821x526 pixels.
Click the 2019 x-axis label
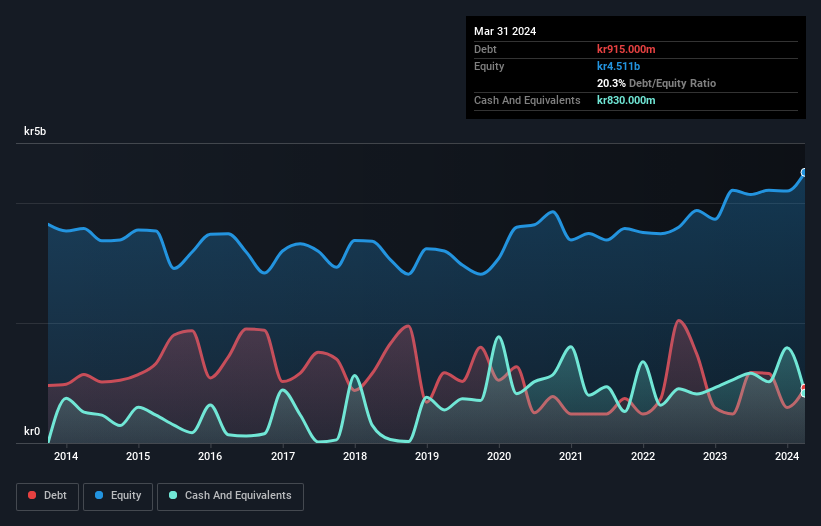click(x=427, y=456)
